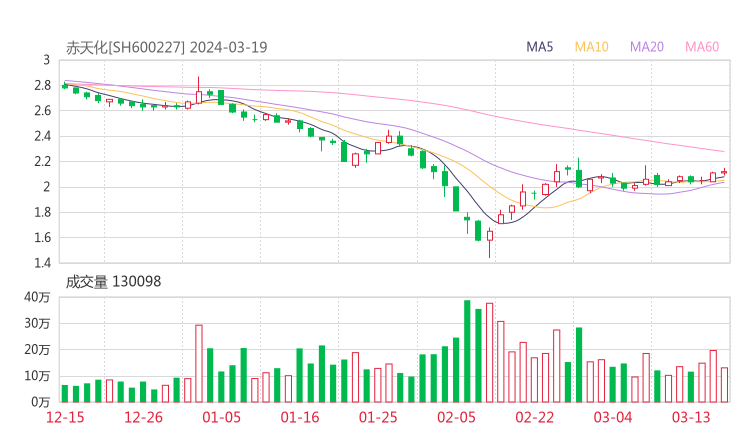The image size is (740, 440).
Task: Click the chart title 赤天化[SH600227] 2024-03-19
Action: (x=167, y=48)
